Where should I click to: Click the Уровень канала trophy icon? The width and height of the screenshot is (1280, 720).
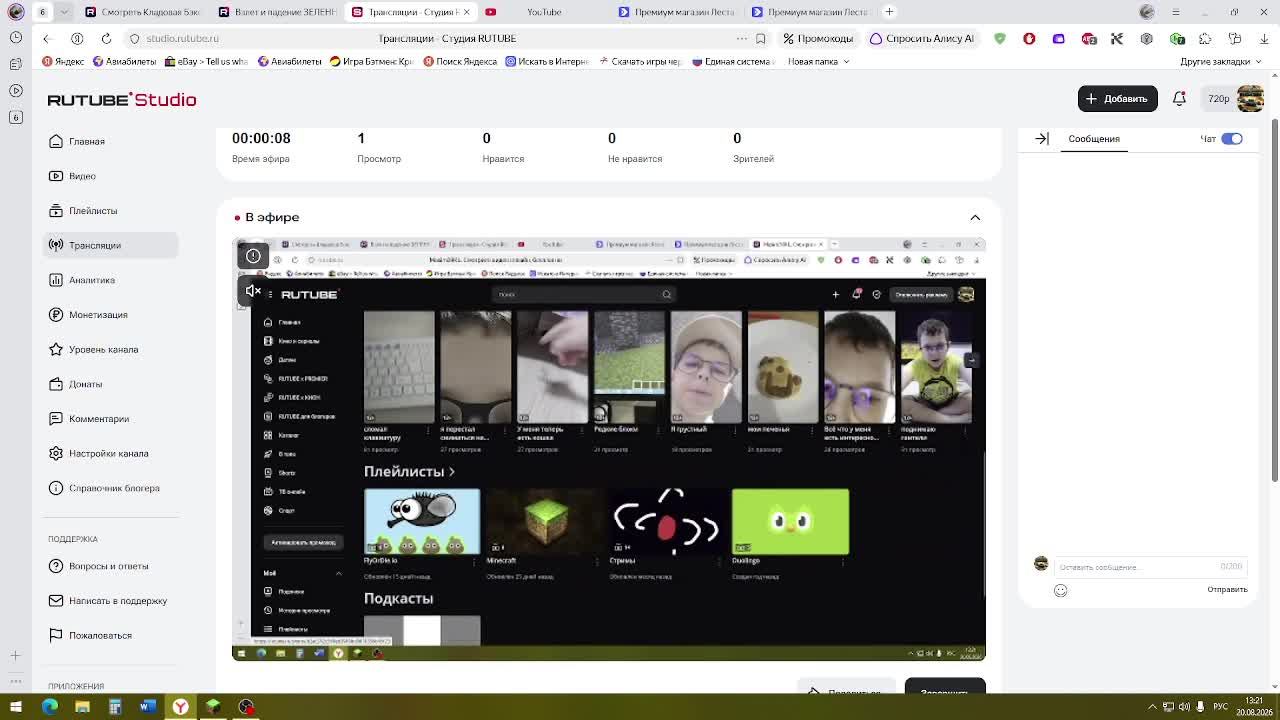[x=56, y=349]
